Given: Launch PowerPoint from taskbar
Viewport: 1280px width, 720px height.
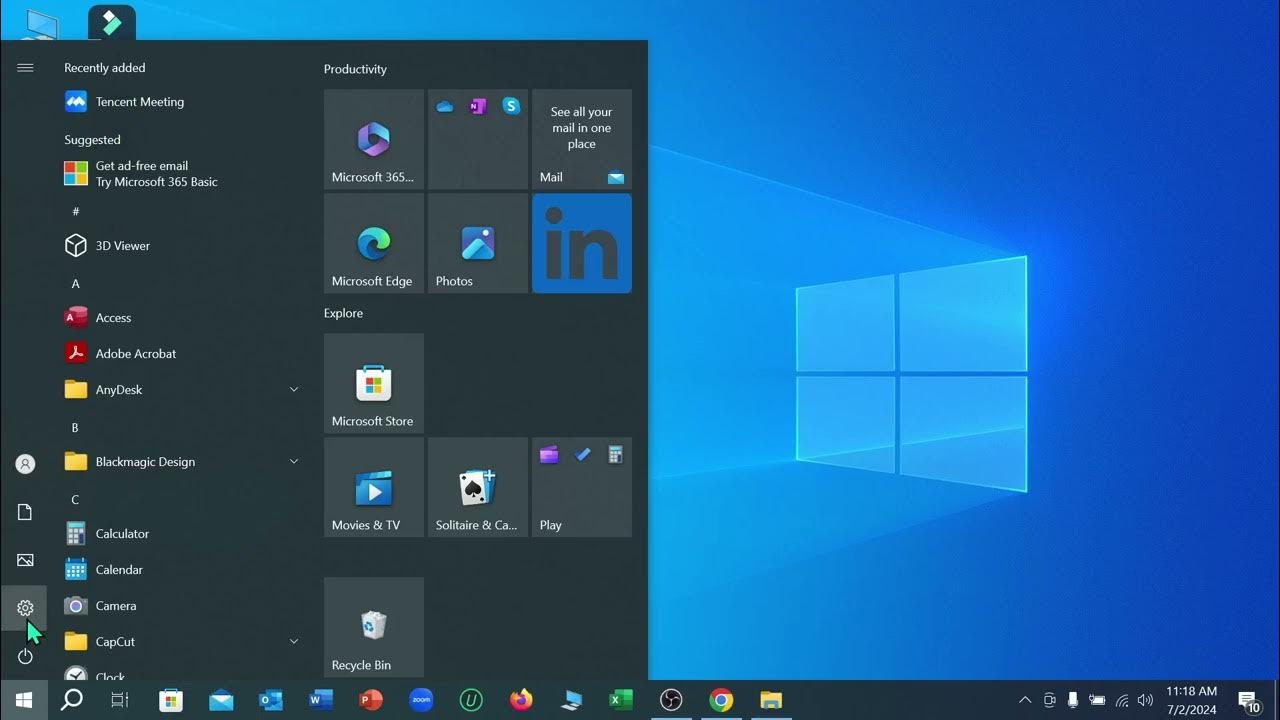Looking at the screenshot, I should coord(371,700).
